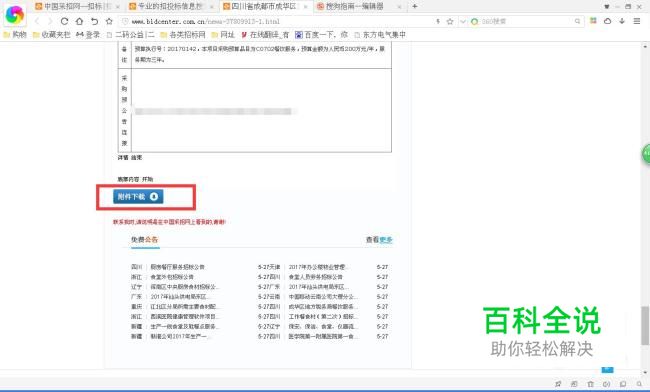650x392 pixels.
Task: Click the 登录 bookmark
Action: pyautogui.click(x=88, y=35)
